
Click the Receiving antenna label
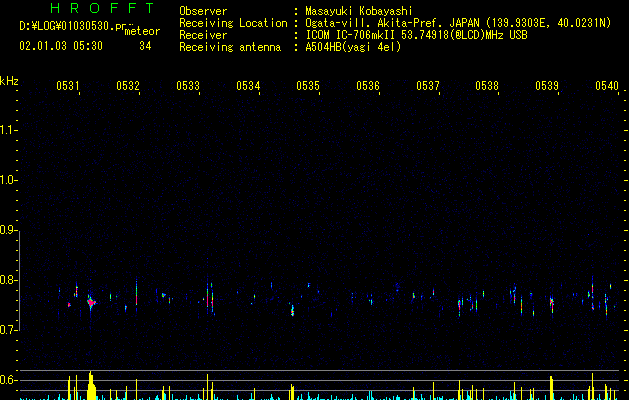coord(230,47)
